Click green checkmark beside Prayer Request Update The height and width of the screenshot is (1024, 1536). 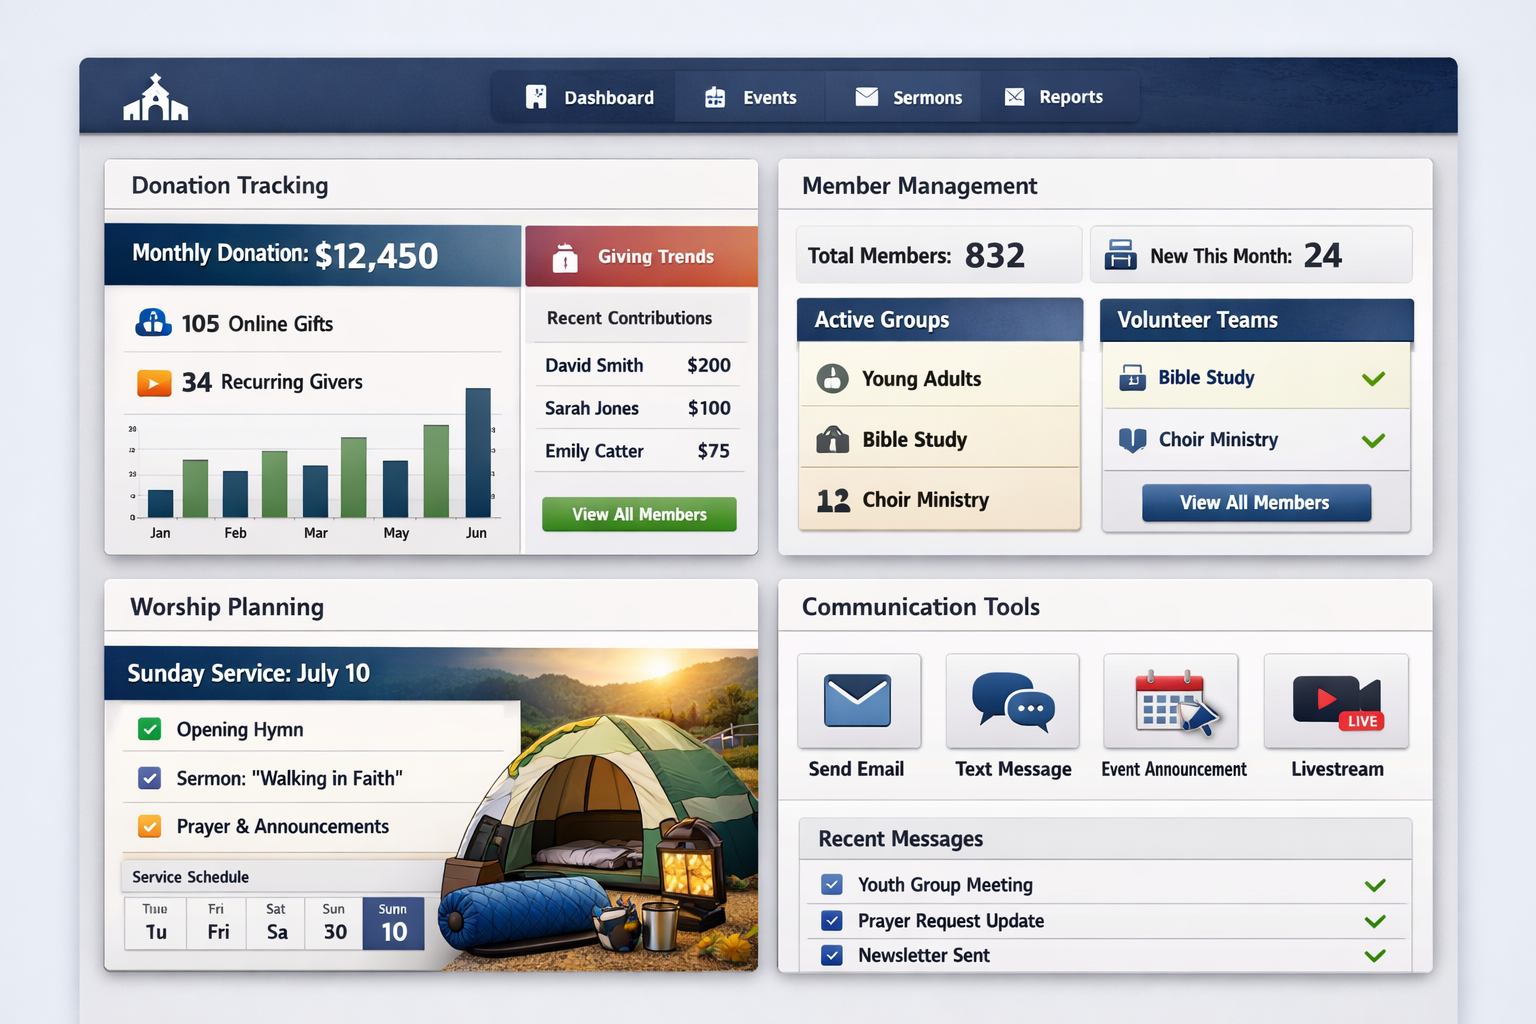point(1375,921)
